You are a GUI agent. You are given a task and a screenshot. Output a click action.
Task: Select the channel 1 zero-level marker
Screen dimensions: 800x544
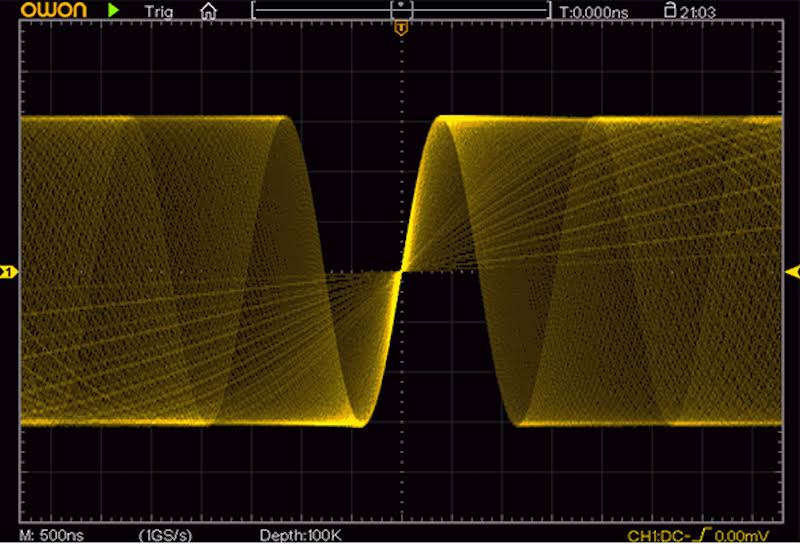pyautogui.click(x=9, y=272)
